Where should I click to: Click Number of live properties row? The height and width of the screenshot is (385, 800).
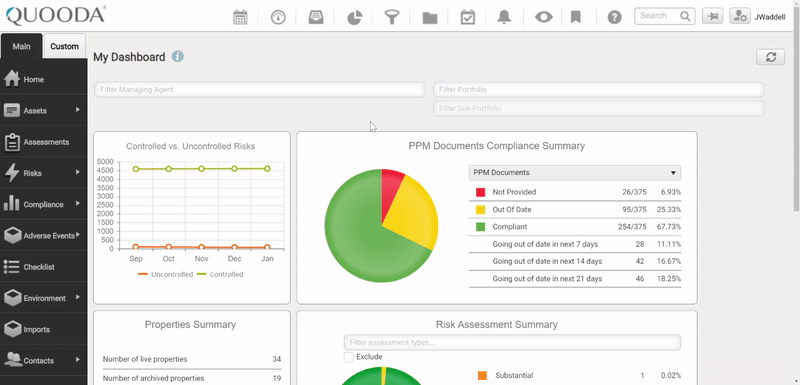tap(192, 360)
